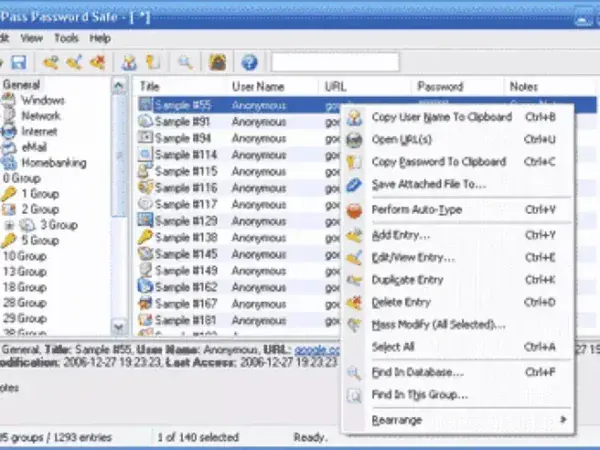Viewport: 600px width, 450px height.
Task: Click the quick search input field
Action: click(x=335, y=63)
